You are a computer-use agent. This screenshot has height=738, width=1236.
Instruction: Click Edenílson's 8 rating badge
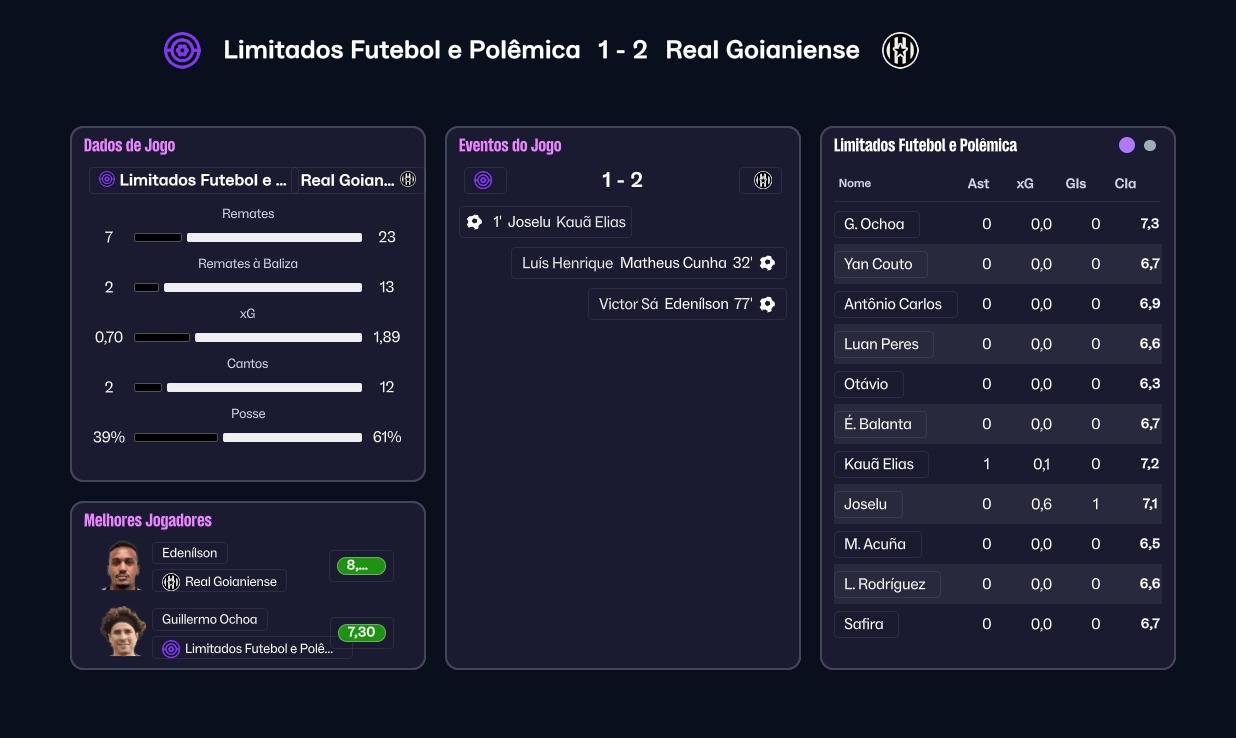pyautogui.click(x=361, y=566)
